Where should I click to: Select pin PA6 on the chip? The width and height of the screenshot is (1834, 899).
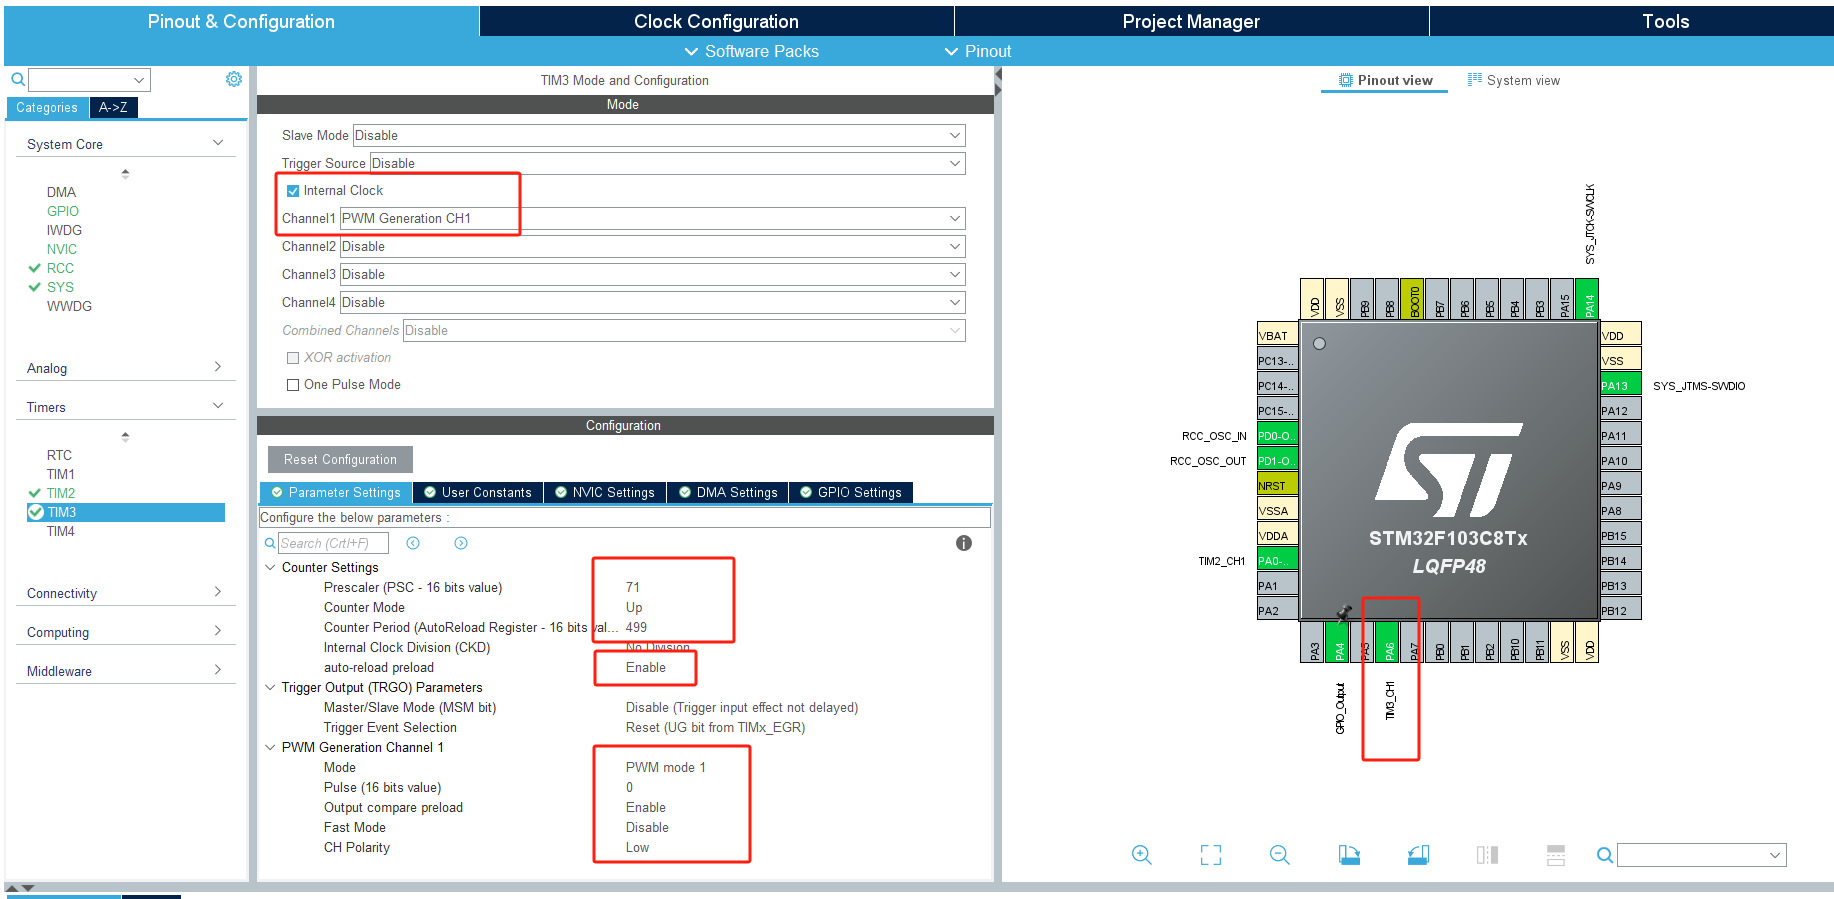1387,642
